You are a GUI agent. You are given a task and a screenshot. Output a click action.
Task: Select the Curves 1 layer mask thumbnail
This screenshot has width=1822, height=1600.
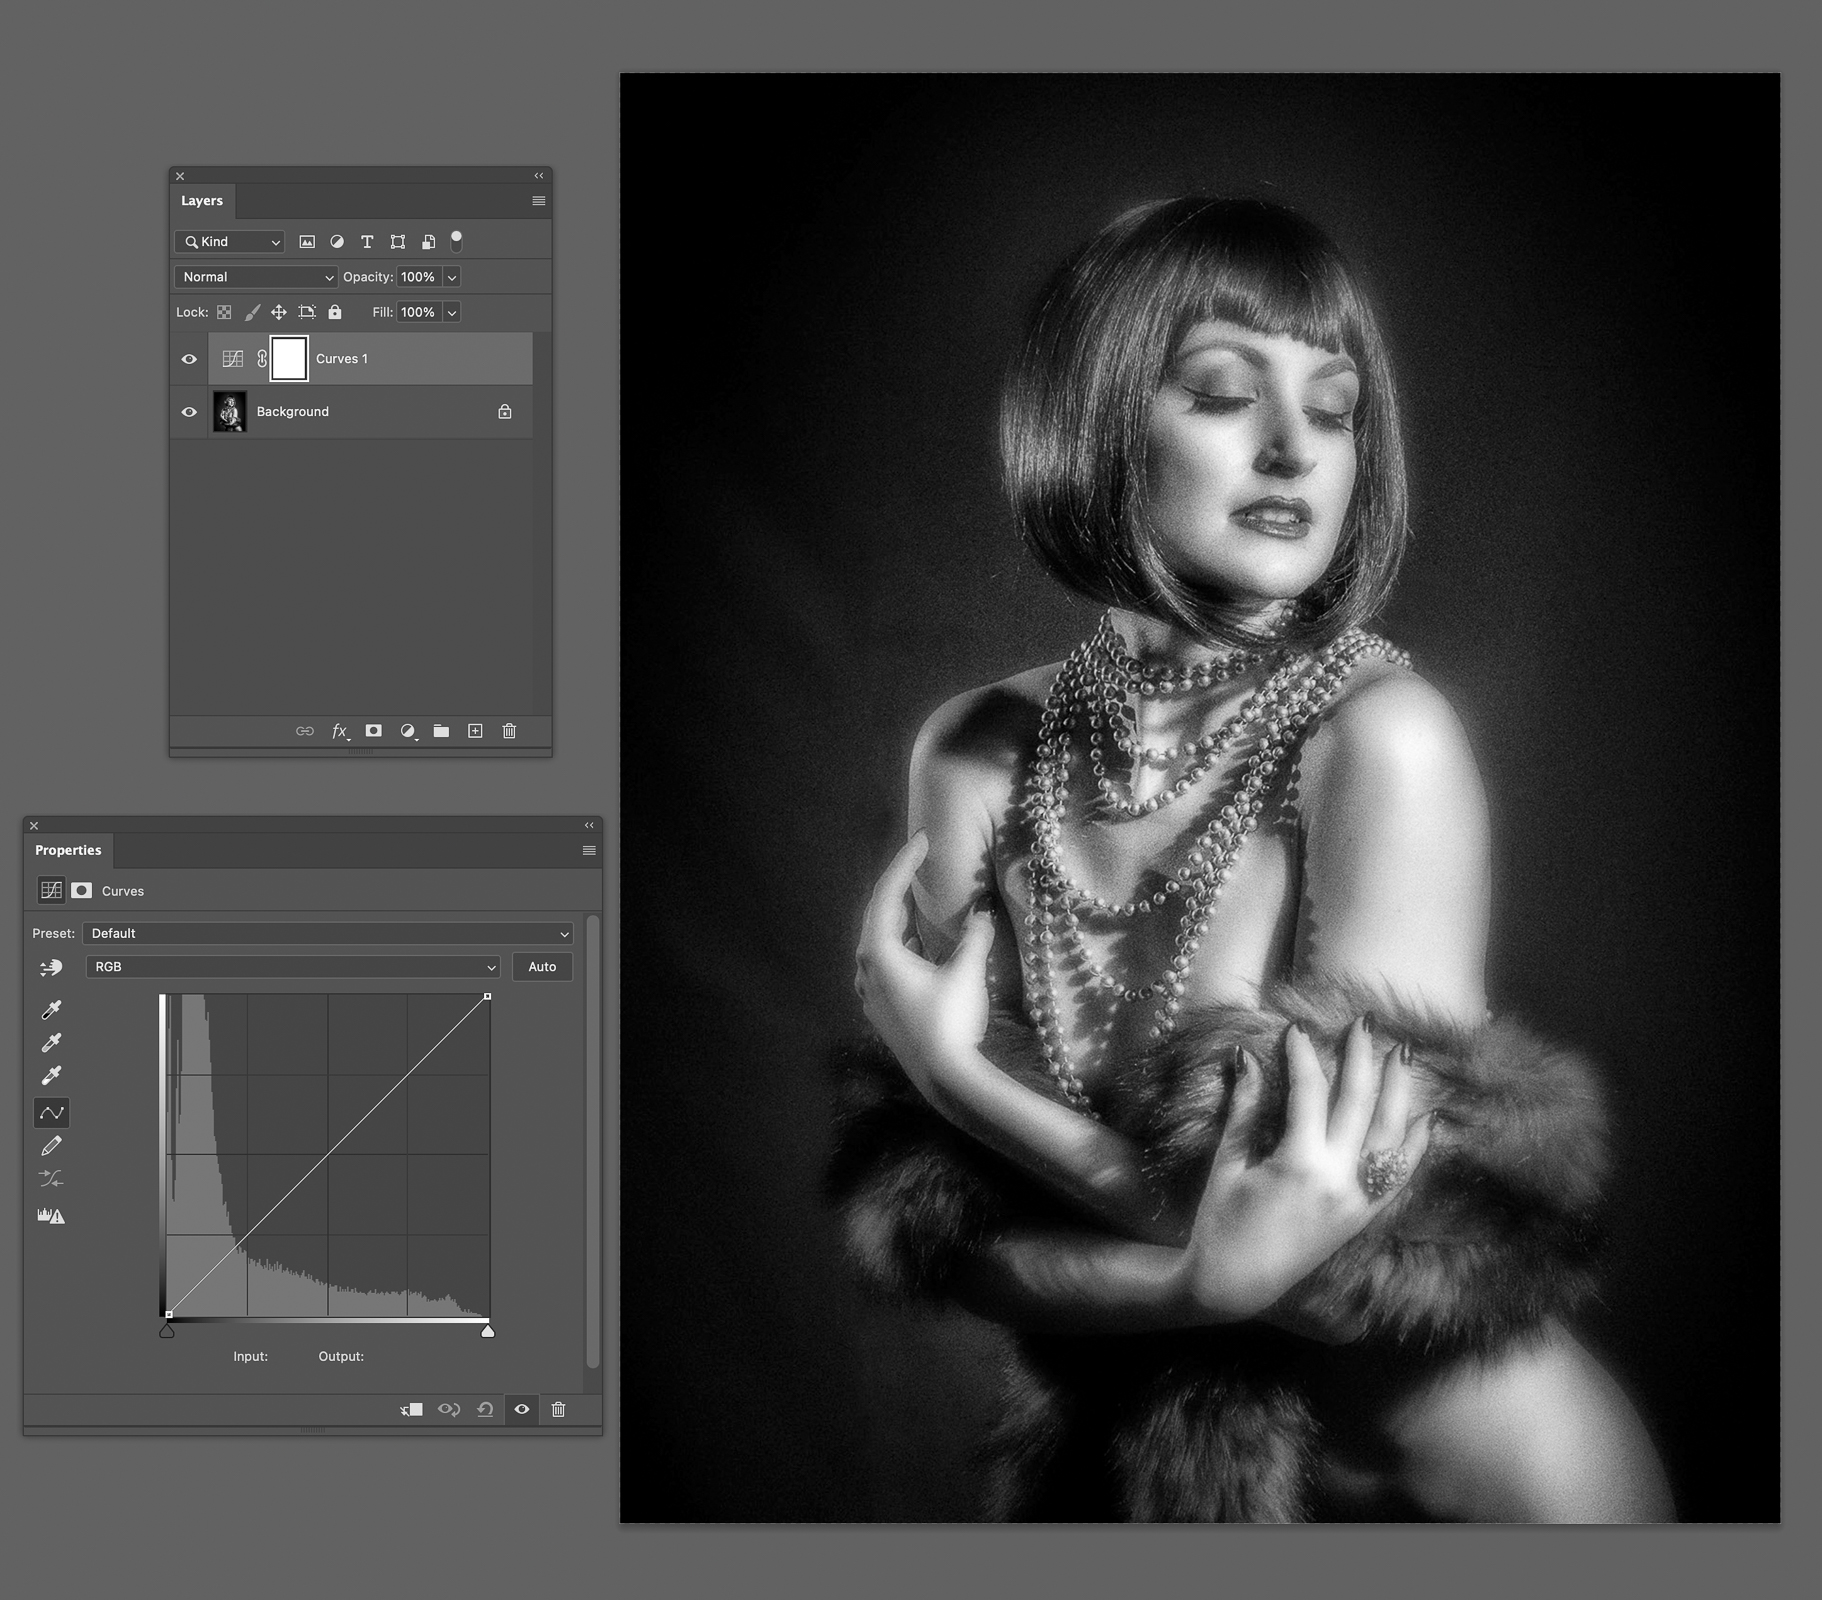[289, 359]
